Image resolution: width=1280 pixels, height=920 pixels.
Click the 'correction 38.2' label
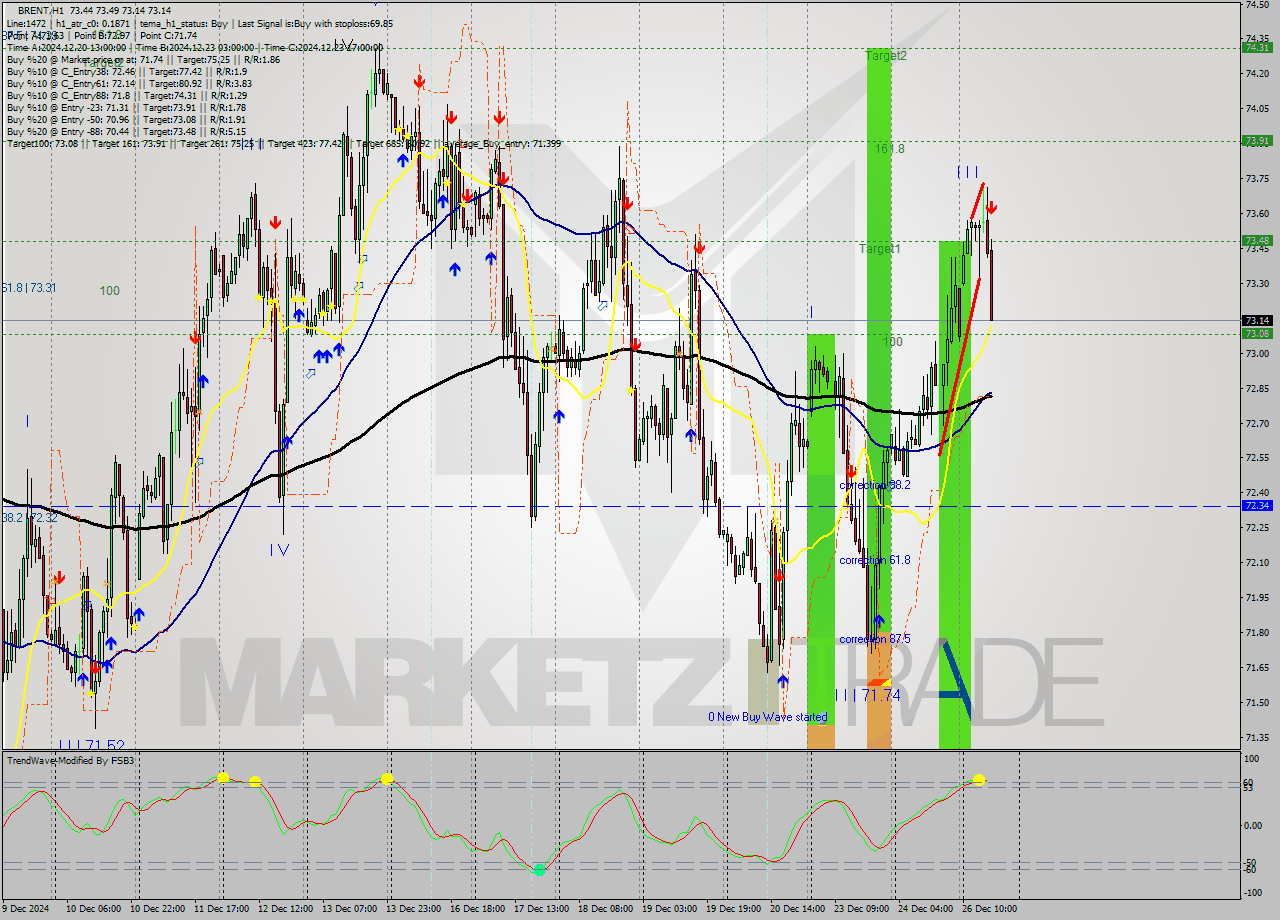point(875,485)
